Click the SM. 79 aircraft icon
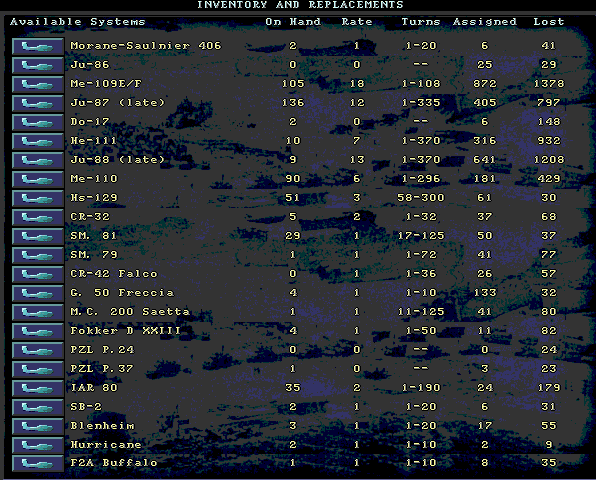Image resolution: width=596 pixels, height=480 pixels. [x=38, y=255]
